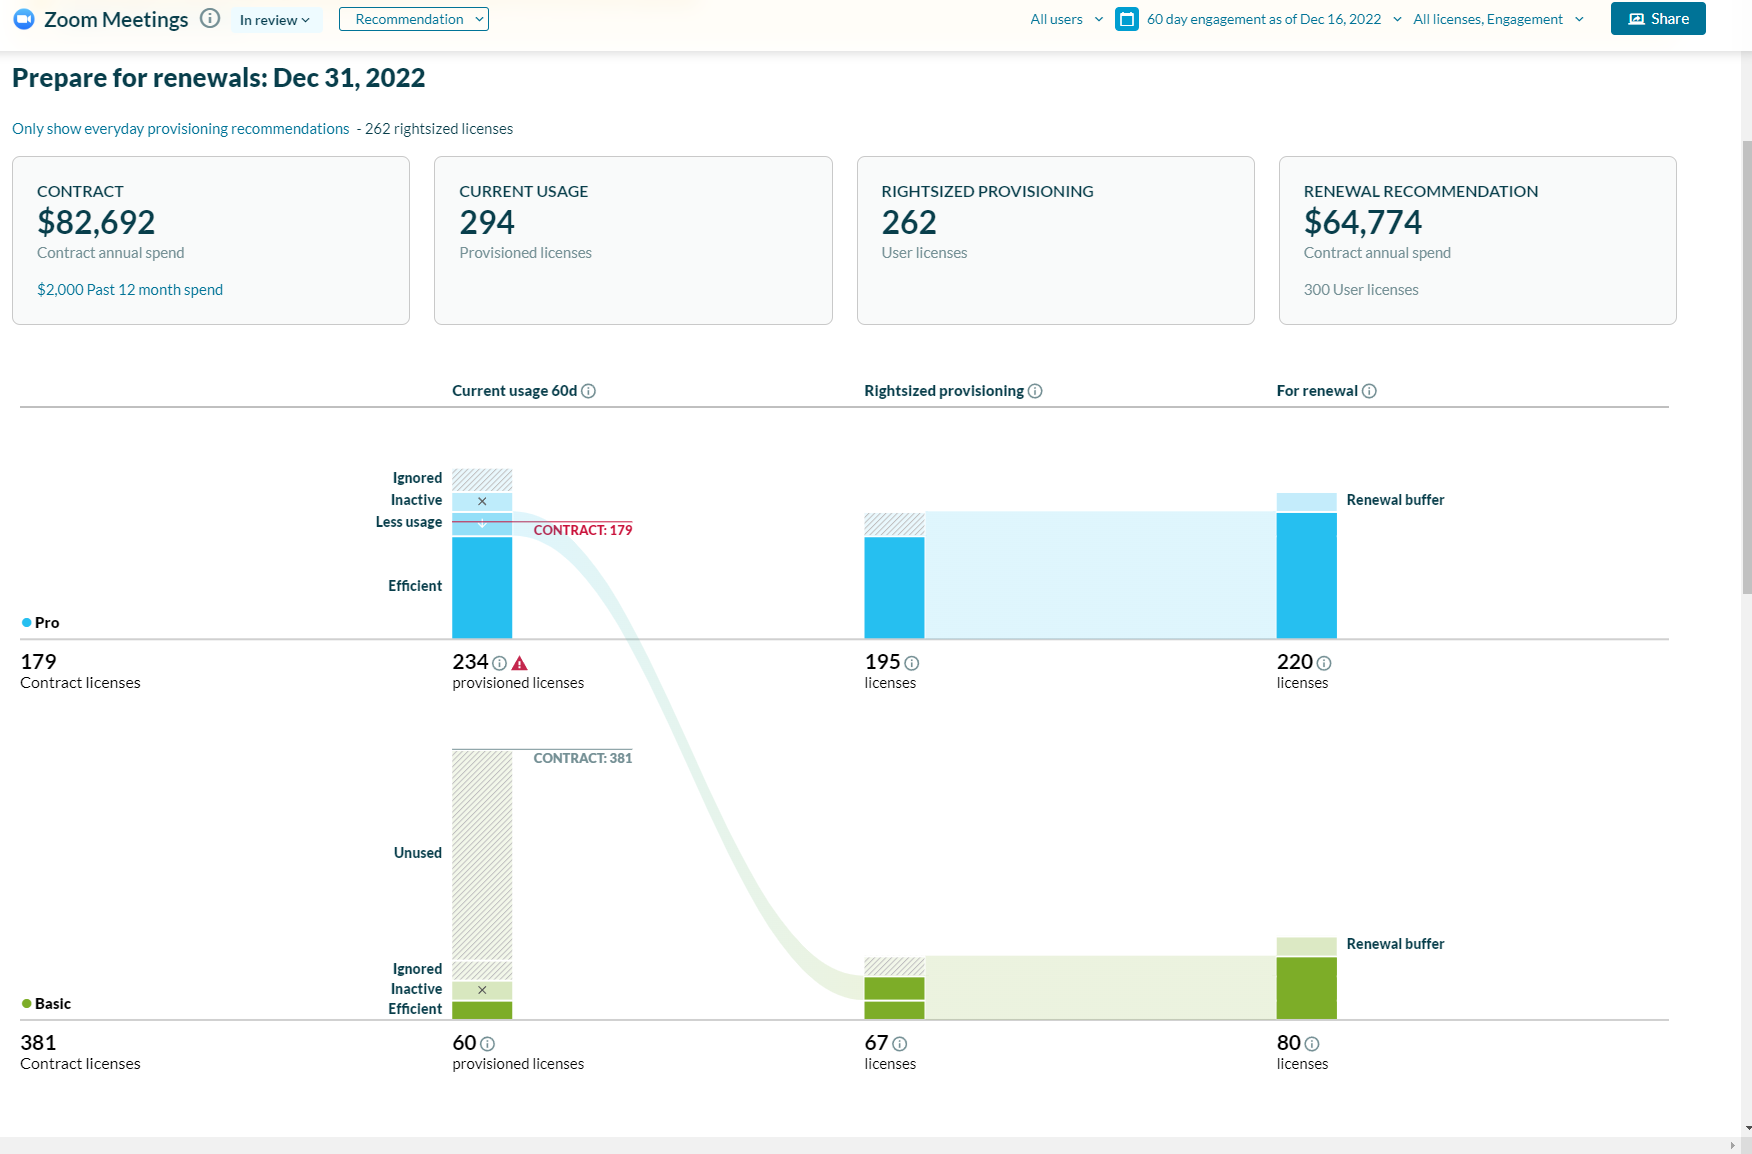Click the Basic Efficient green bar segment

click(x=482, y=1010)
